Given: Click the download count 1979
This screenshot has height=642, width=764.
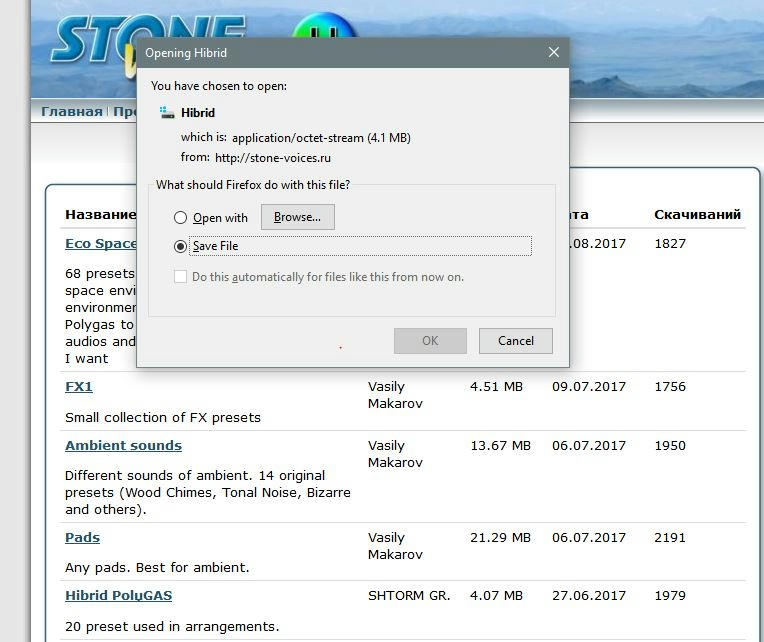Looking at the screenshot, I should point(670,596).
